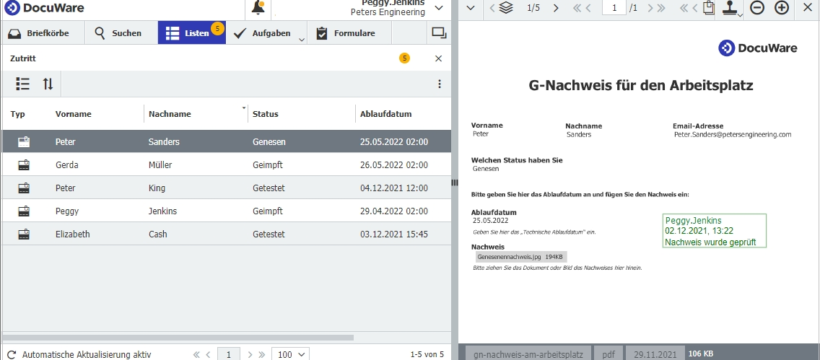
Task: Select the stamp tool in viewer
Action: pos(730,7)
